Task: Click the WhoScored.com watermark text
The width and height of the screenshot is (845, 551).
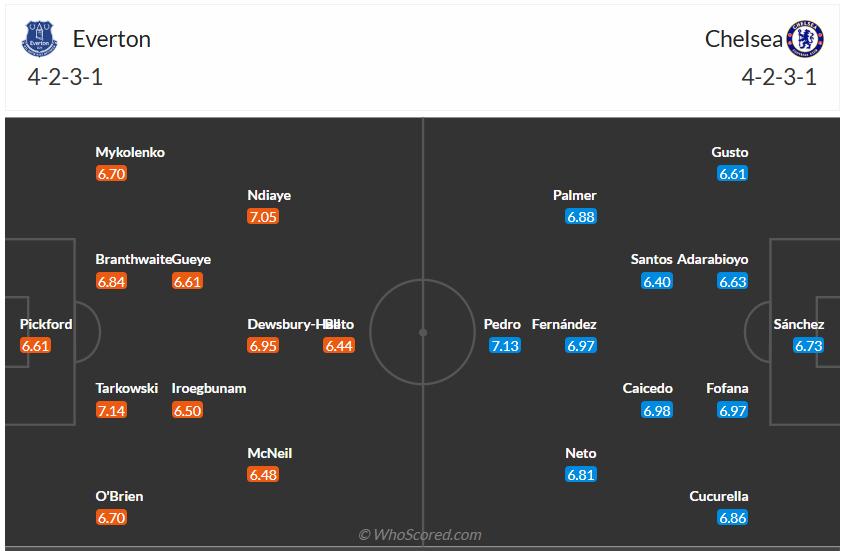Action: point(420,535)
